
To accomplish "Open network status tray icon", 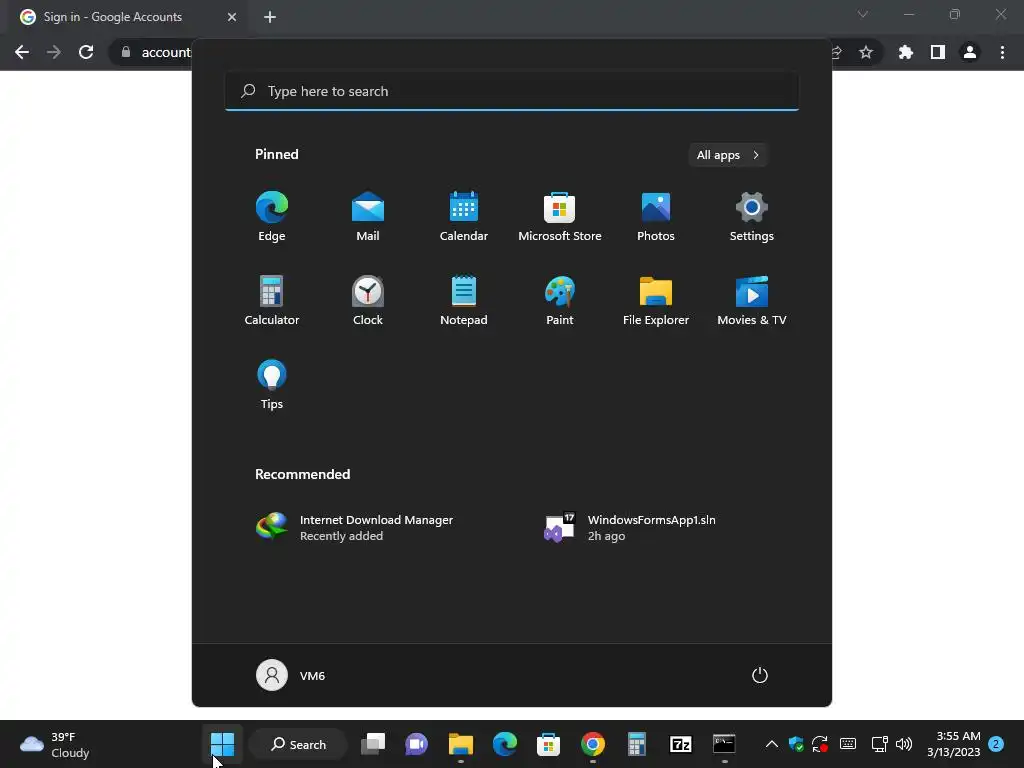I will coord(879,744).
